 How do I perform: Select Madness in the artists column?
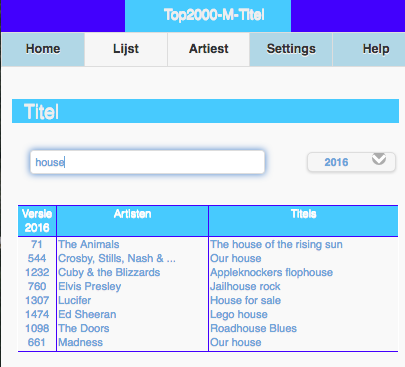coord(81,342)
